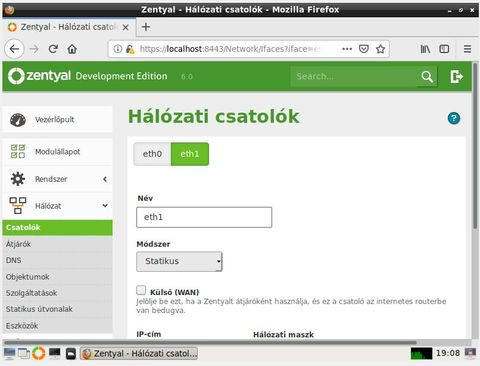Viewport: 480px width, 366px height.
Task: Expand the Rendszer menu chevron
Action: [x=105, y=179]
